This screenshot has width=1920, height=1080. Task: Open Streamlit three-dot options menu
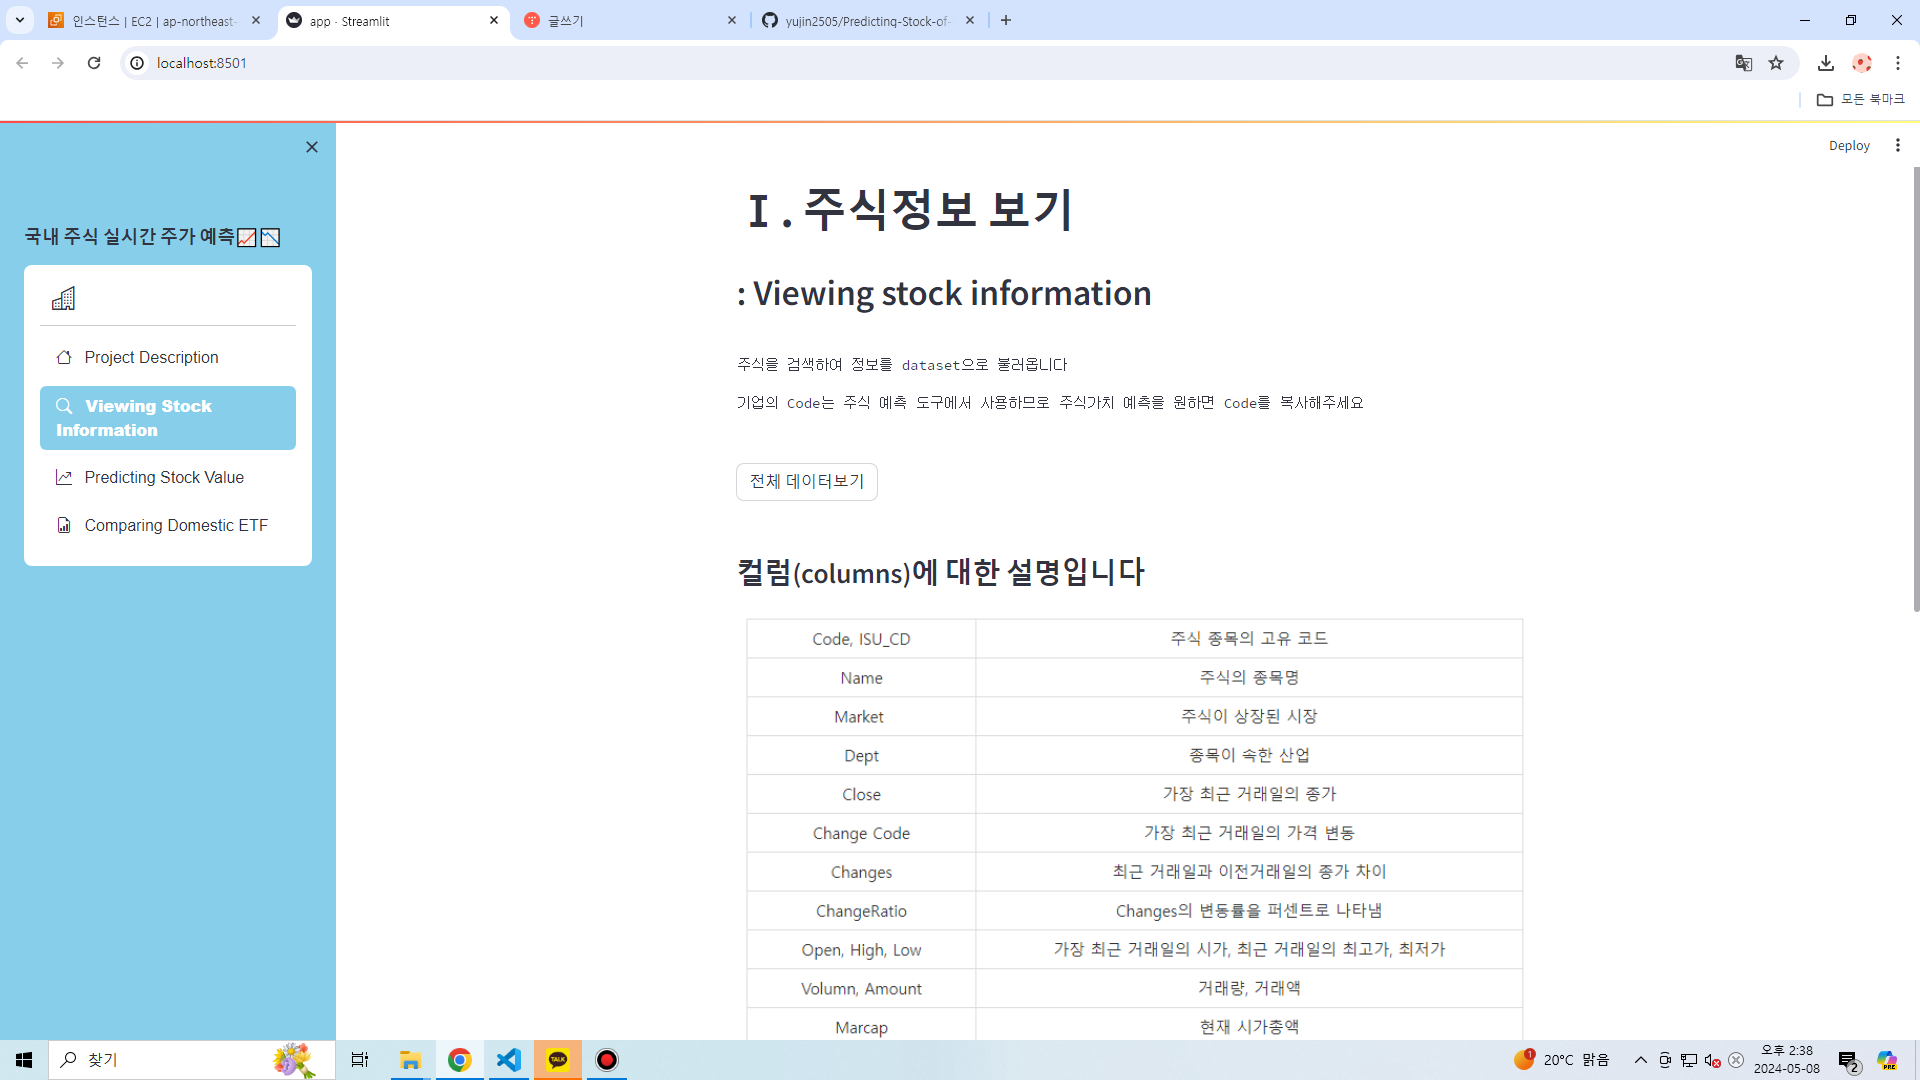(x=1897, y=145)
